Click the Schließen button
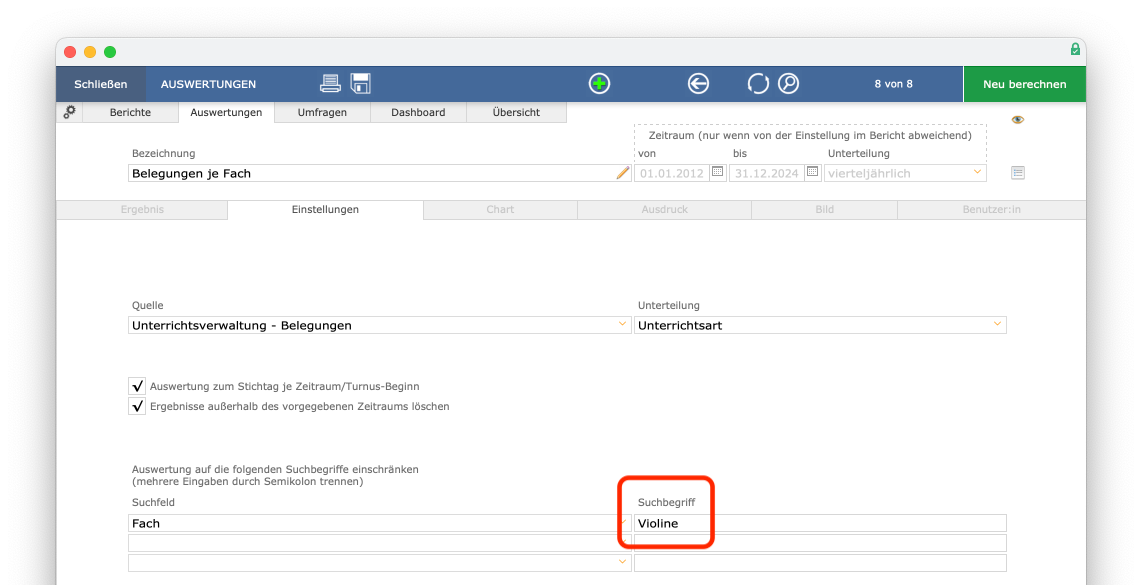Viewport: 1142px width, 585px height. tap(101, 84)
